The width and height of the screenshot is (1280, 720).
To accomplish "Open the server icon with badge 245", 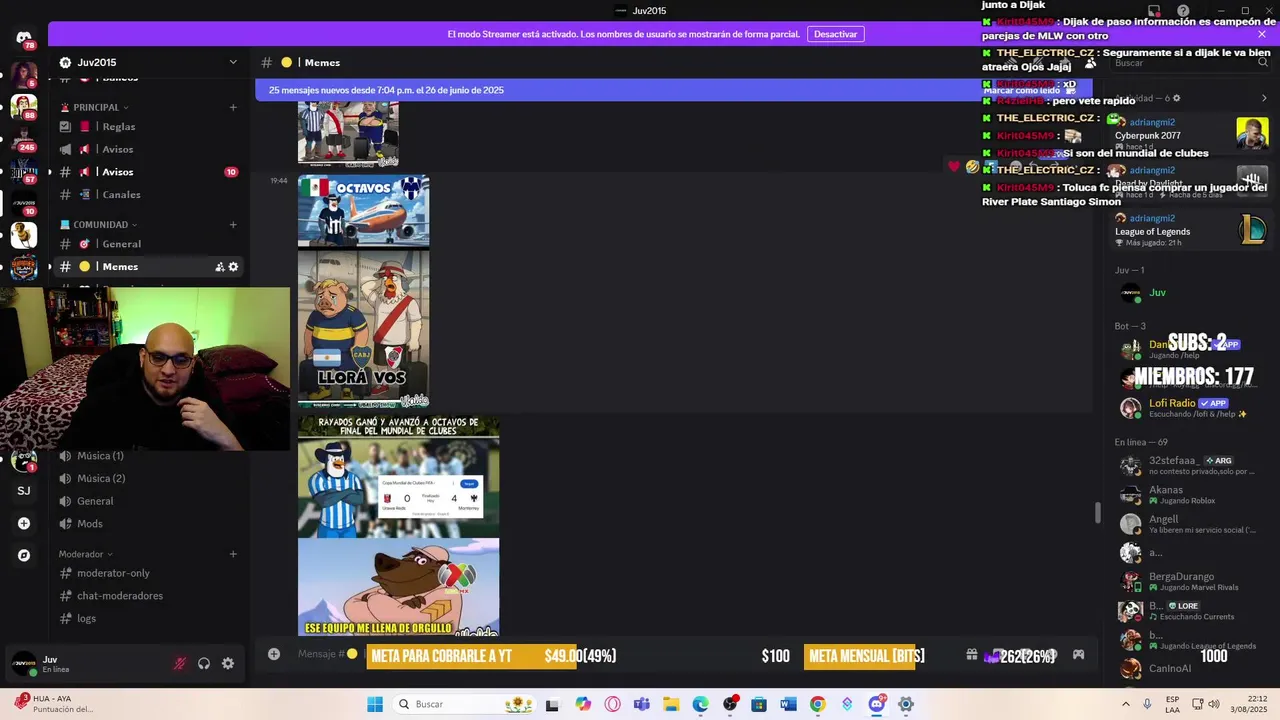I will (x=24, y=139).
